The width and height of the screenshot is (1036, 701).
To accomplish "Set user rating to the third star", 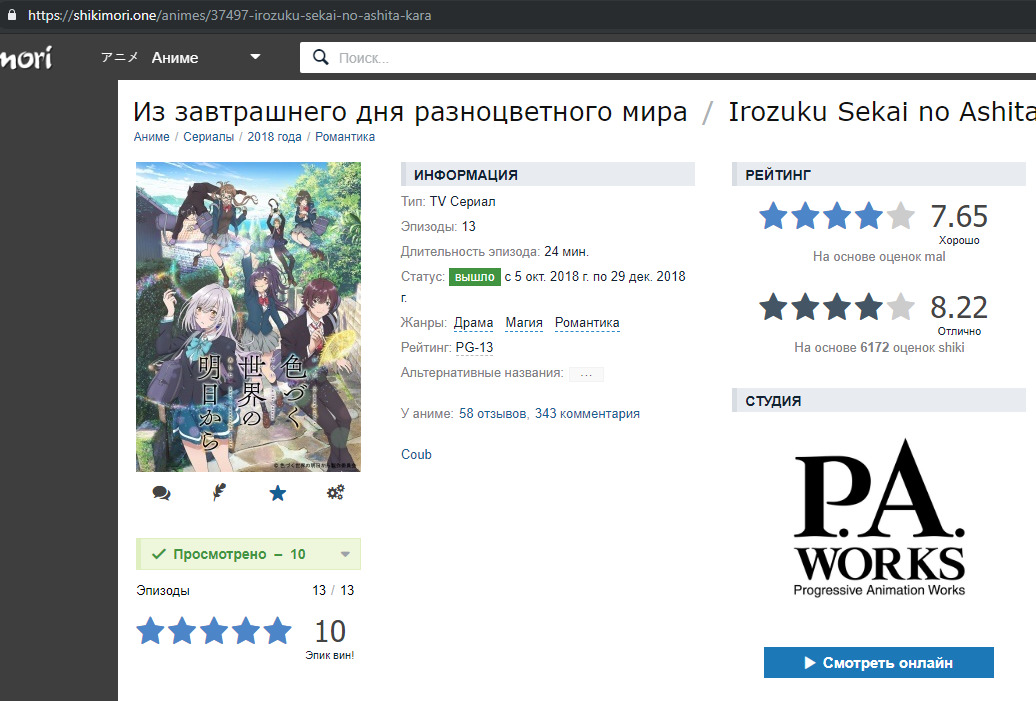I will [x=213, y=631].
